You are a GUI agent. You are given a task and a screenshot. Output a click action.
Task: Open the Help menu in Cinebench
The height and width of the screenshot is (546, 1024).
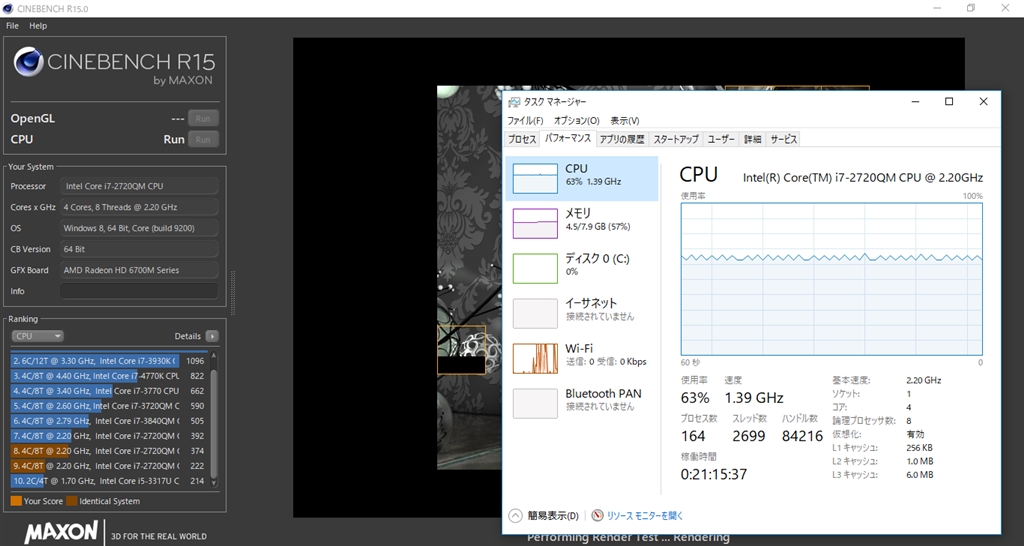pos(38,25)
